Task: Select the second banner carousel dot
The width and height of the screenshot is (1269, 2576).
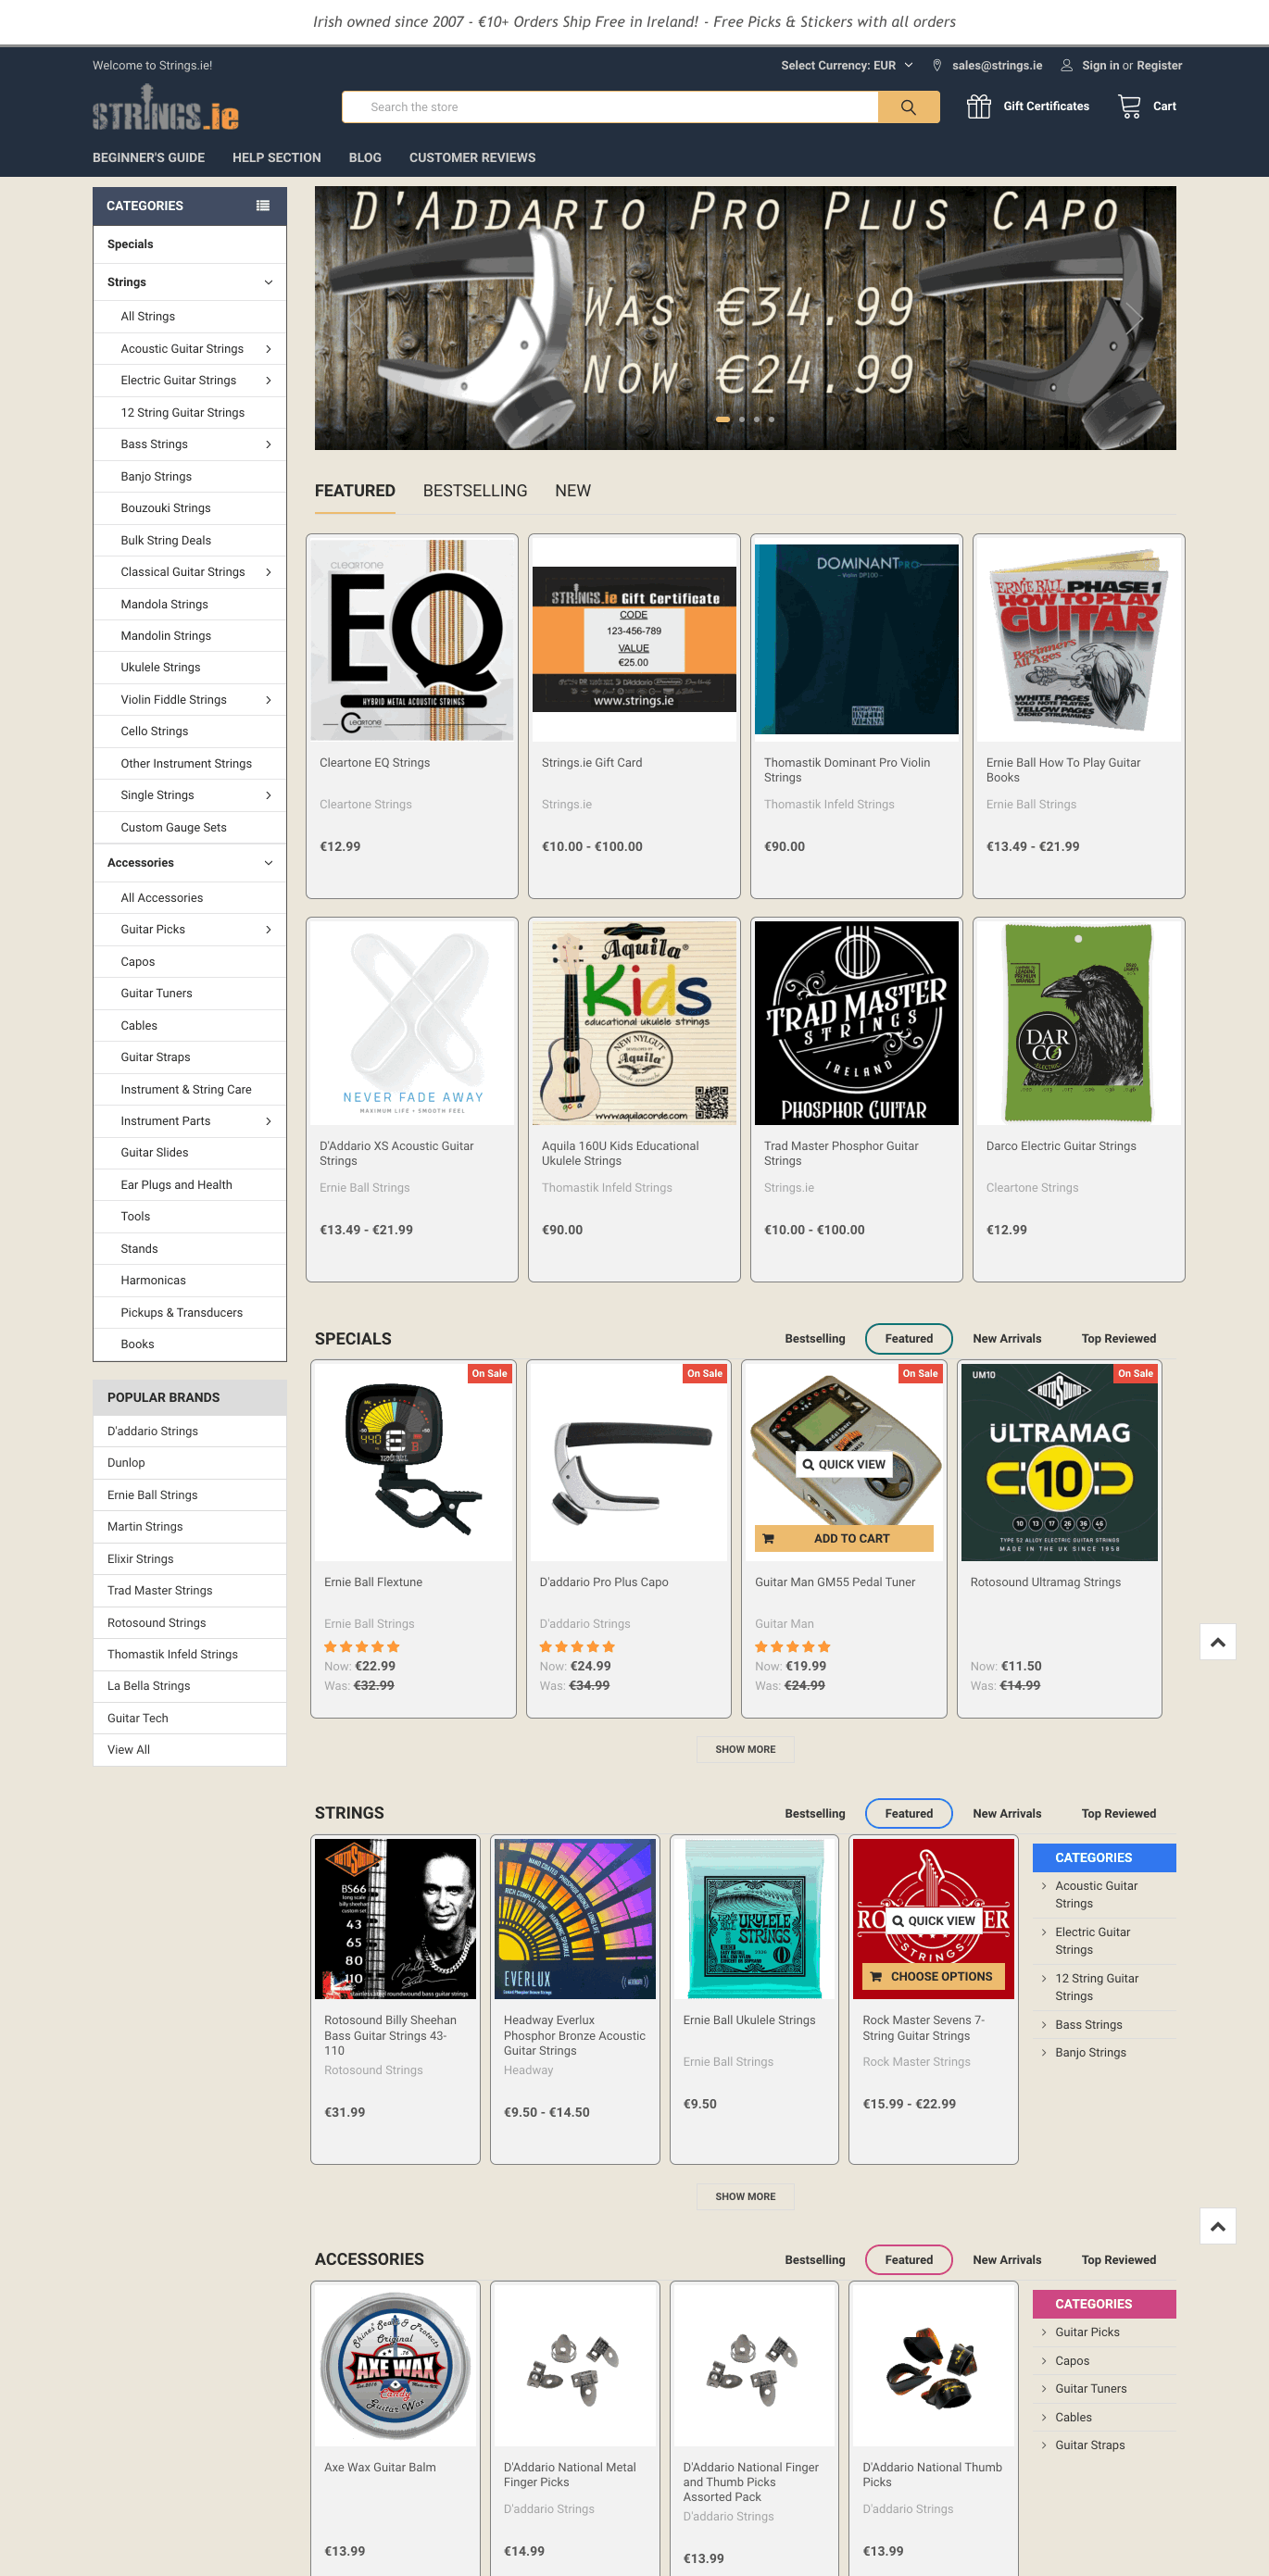Action: pos(741,420)
